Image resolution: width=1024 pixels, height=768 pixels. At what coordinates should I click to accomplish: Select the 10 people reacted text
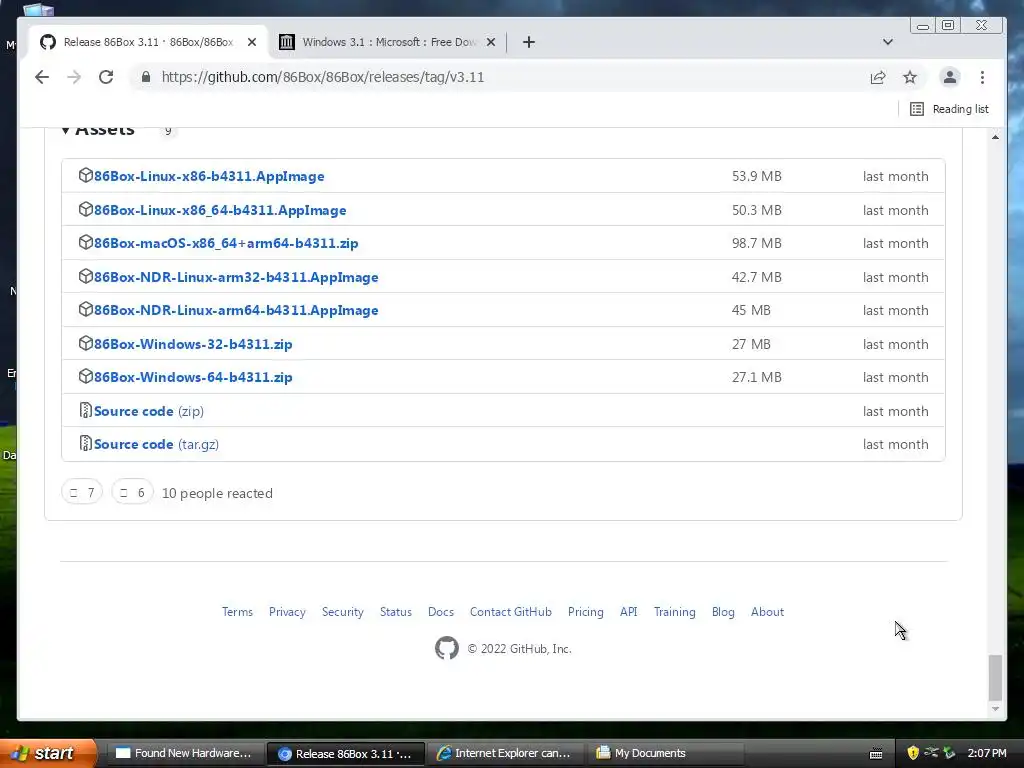(x=217, y=493)
